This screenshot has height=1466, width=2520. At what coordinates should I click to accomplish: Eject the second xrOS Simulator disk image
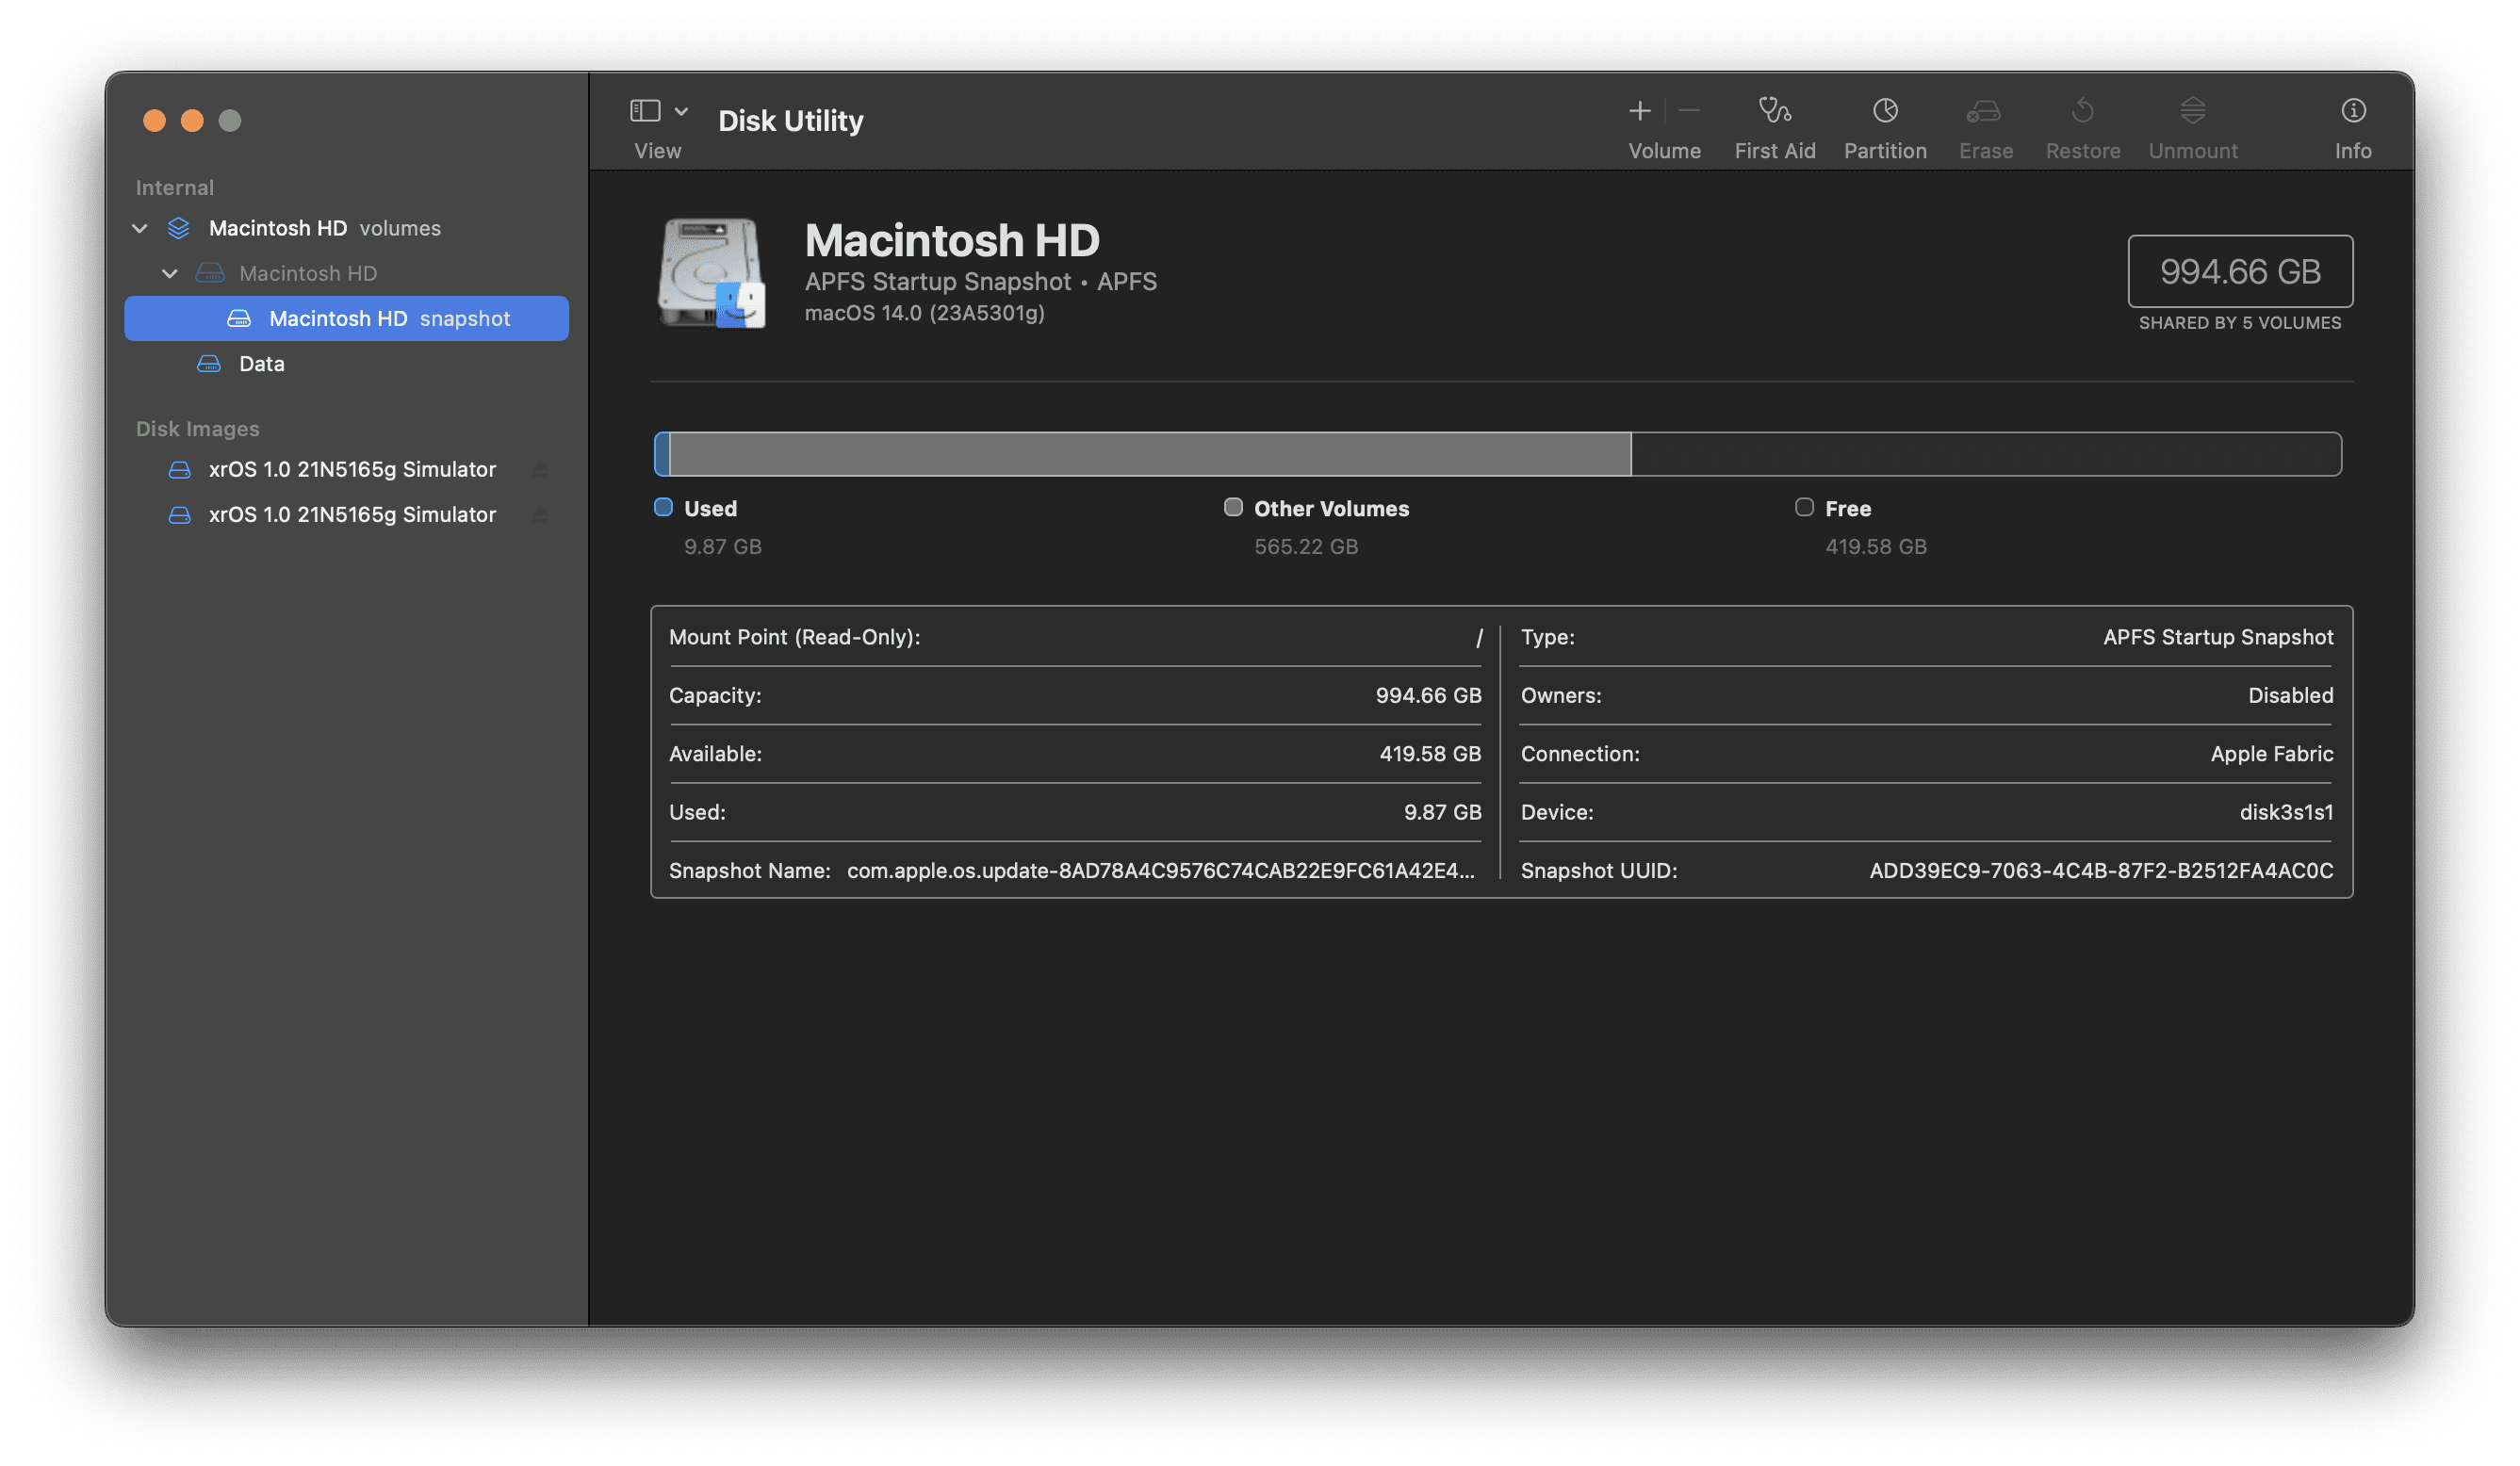[540, 514]
